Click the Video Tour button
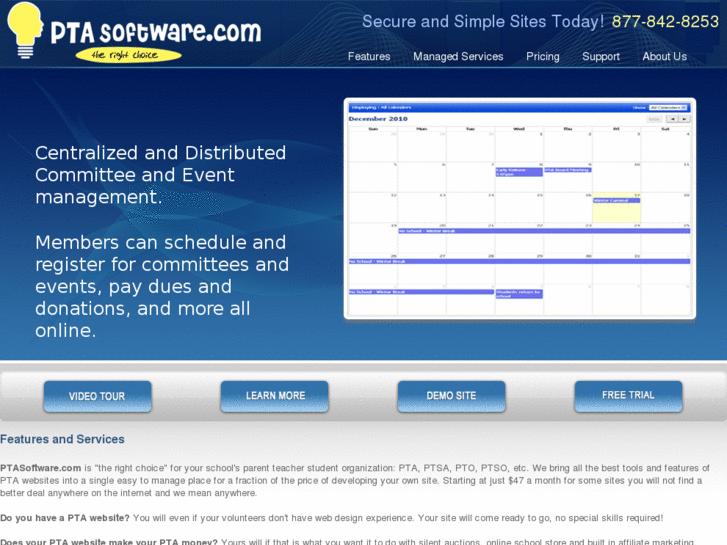This screenshot has height=545, width=727. point(97,397)
